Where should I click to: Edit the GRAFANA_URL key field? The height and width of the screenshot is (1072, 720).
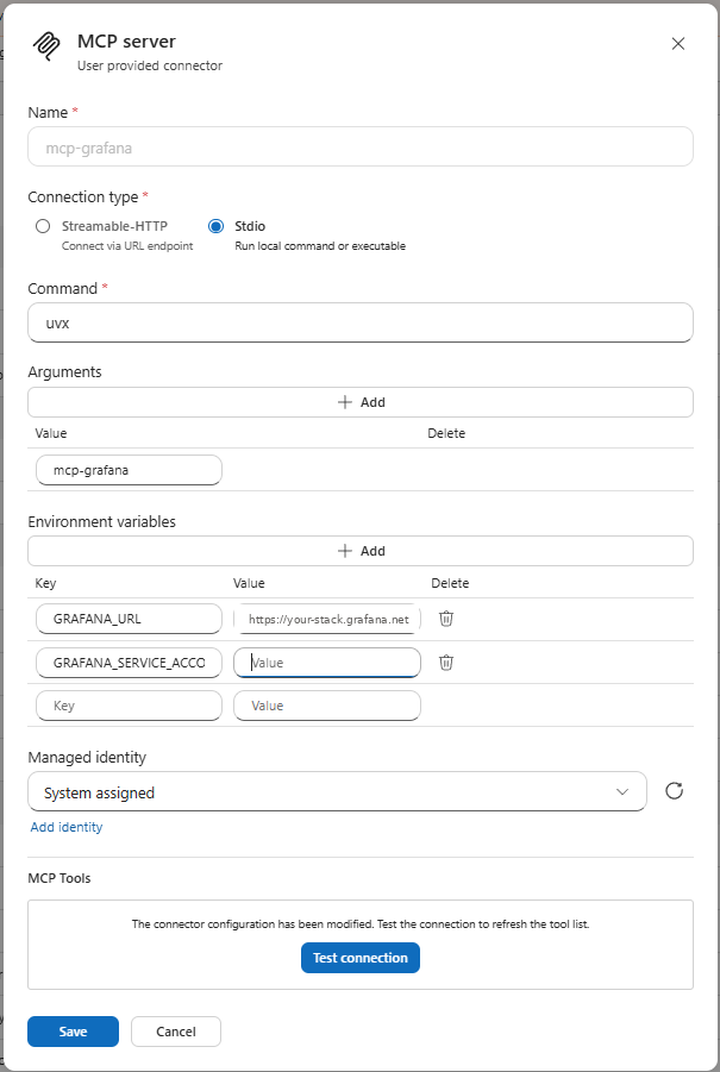tap(129, 619)
